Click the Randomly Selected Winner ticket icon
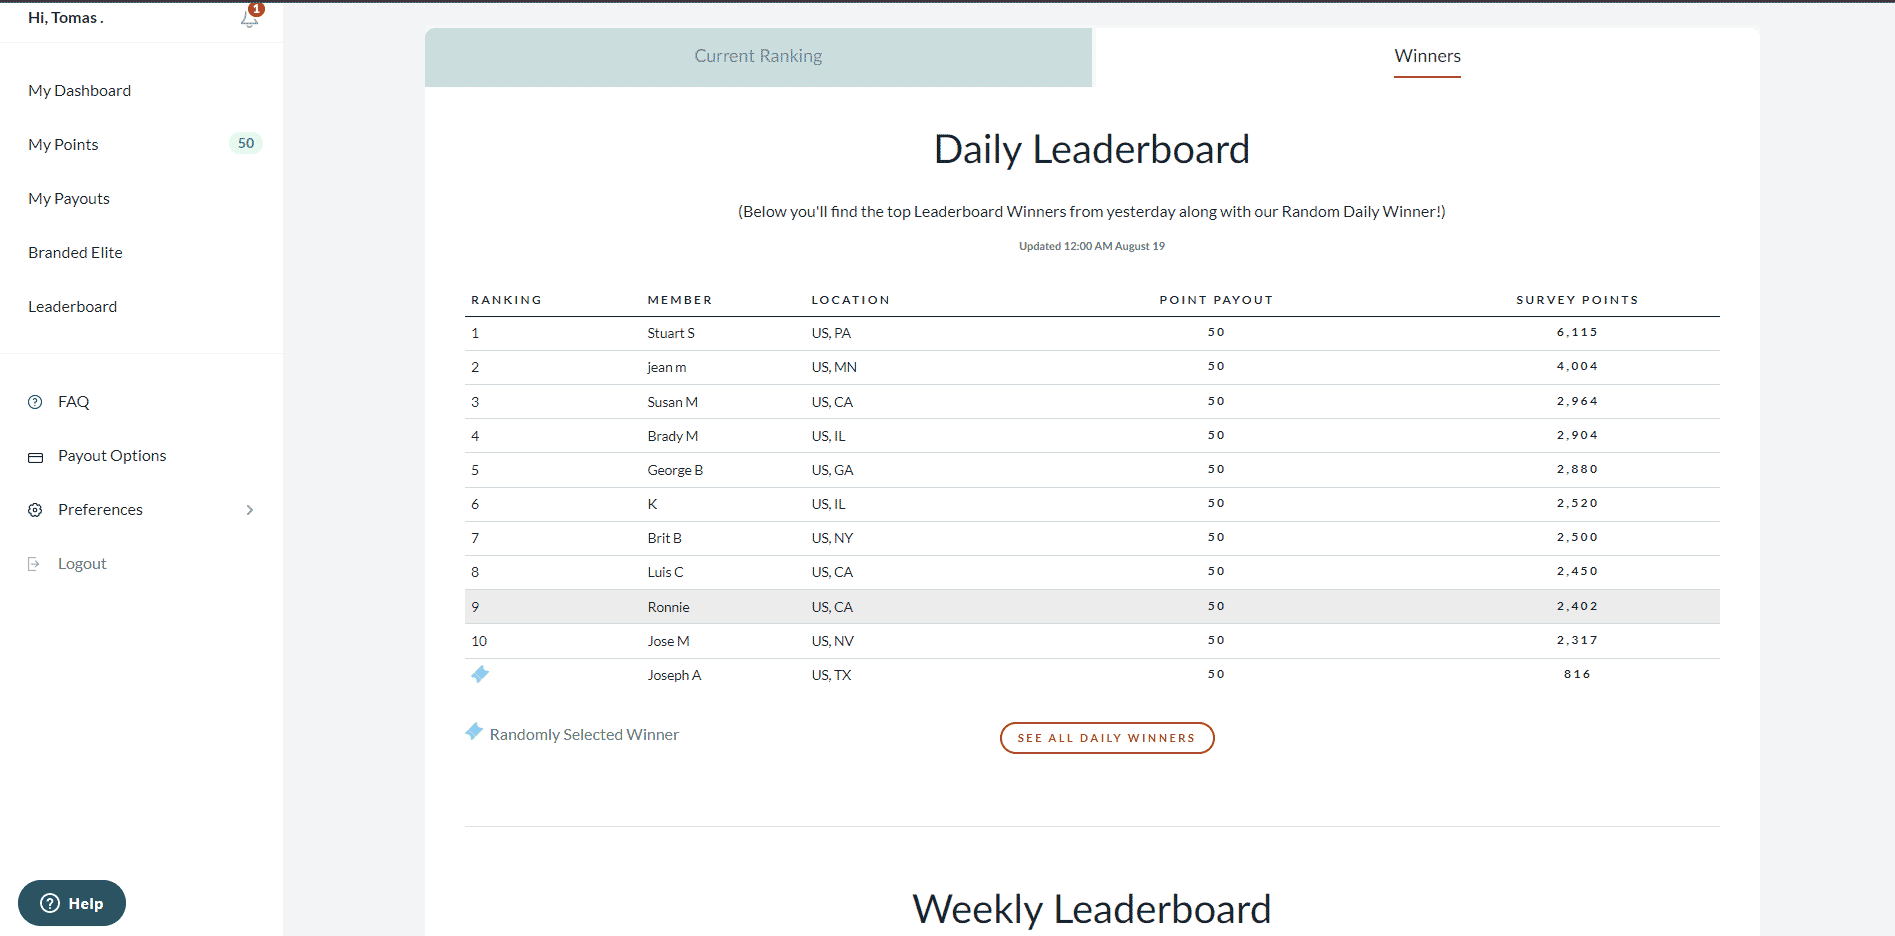 click(474, 732)
